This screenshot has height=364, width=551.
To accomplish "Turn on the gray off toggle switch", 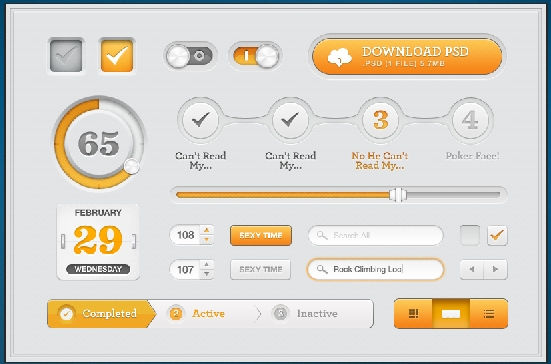I will coord(190,56).
